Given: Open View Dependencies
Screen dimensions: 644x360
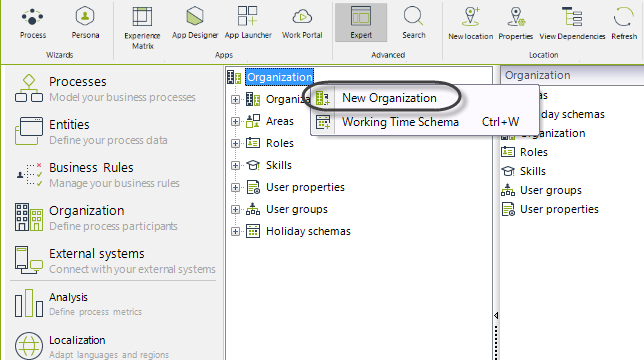Looking at the screenshot, I should click(572, 24).
